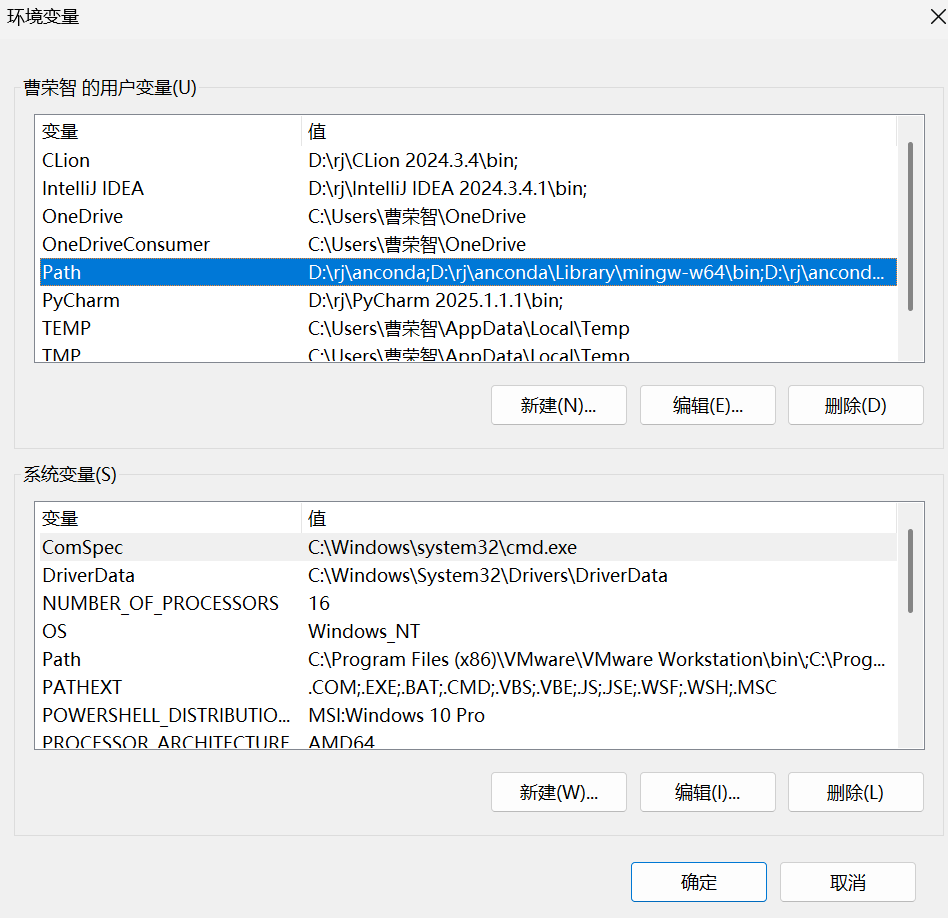Click the 变量 column header in user variables

coord(170,131)
